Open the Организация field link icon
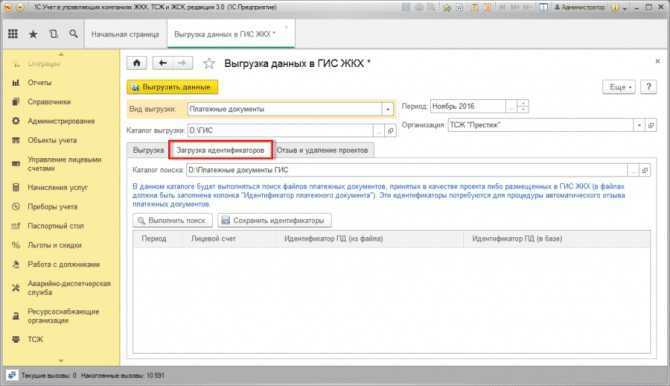This screenshot has width=670, height=386. (651, 125)
